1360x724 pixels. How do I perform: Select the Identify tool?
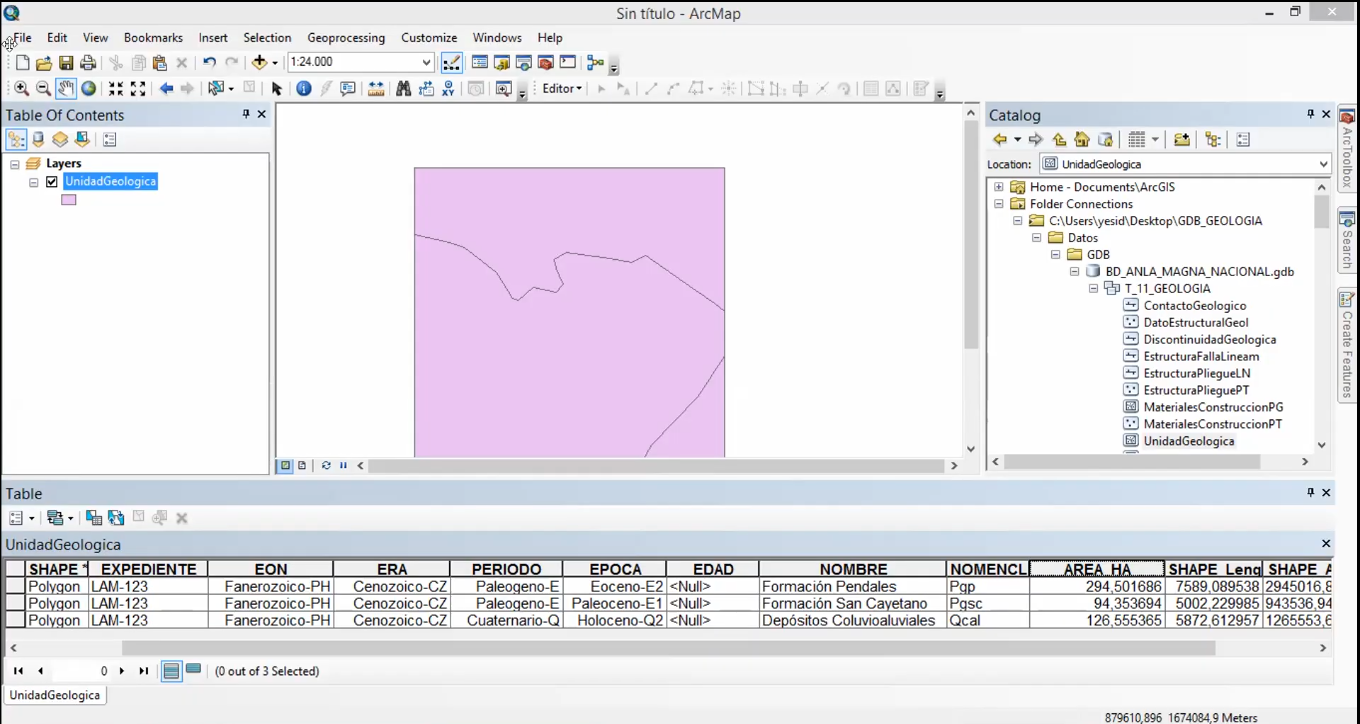click(x=304, y=89)
